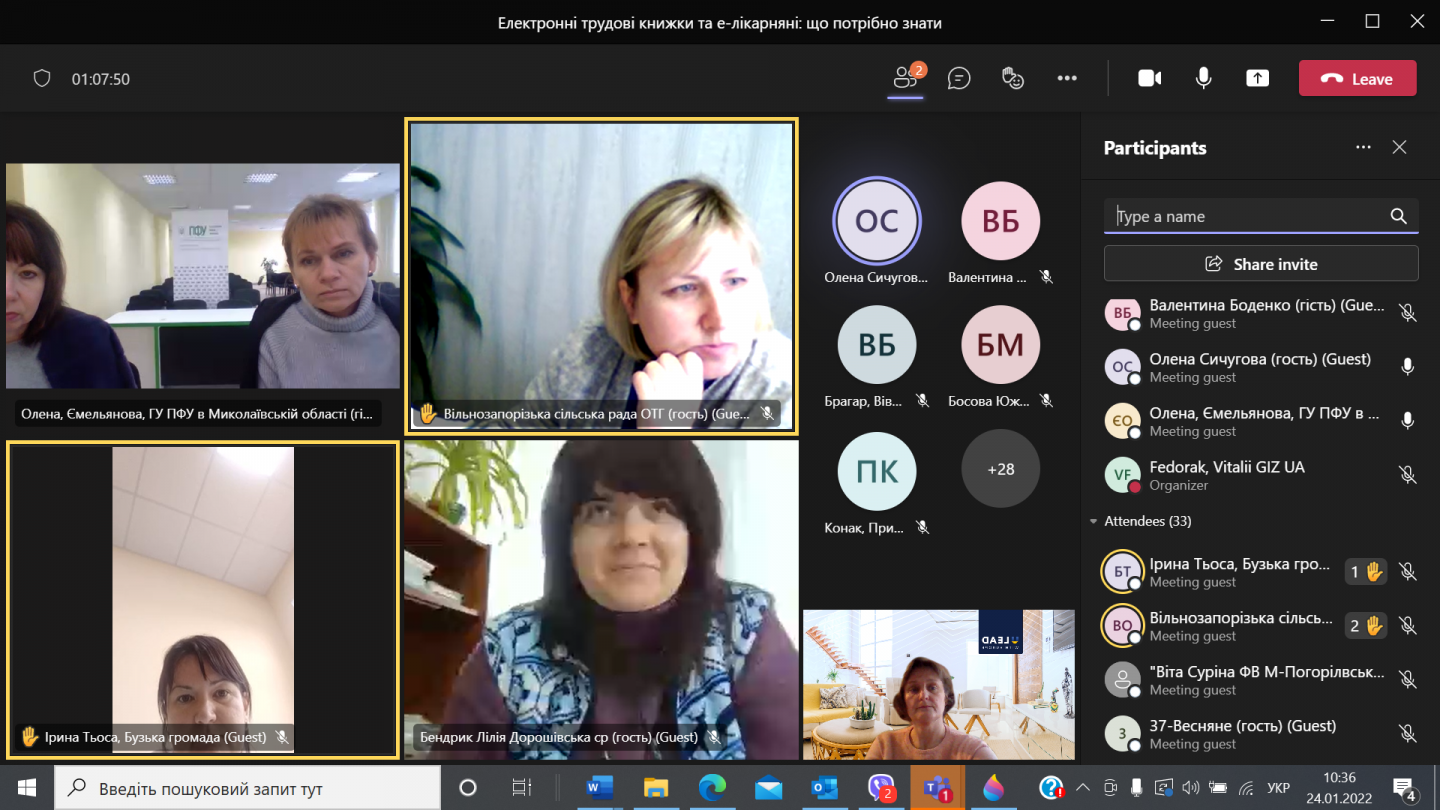Expand hidden system tray icons
This screenshot has height=810, width=1440.
point(1082,787)
